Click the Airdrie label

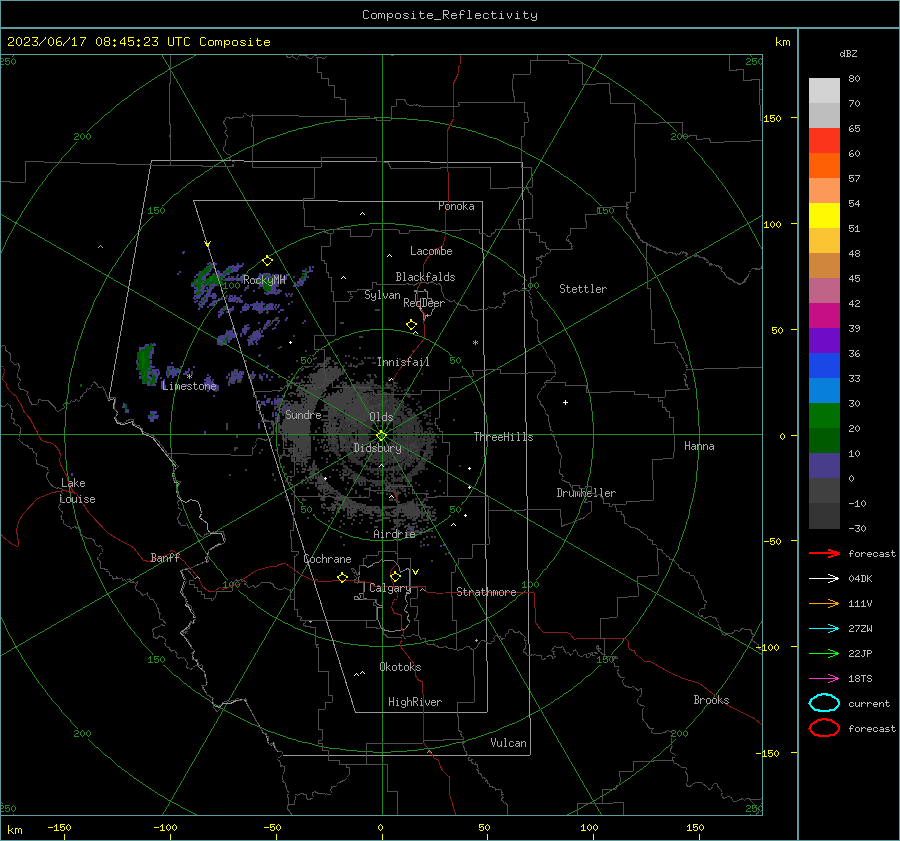coord(394,534)
